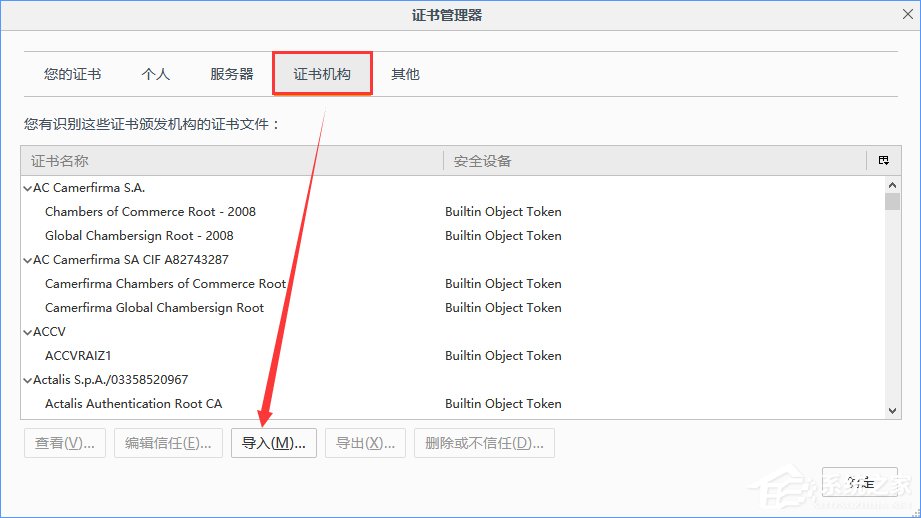Image resolution: width=921 pixels, height=518 pixels.
Task: Switch to the 个人 tab
Action: click(155, 75)
